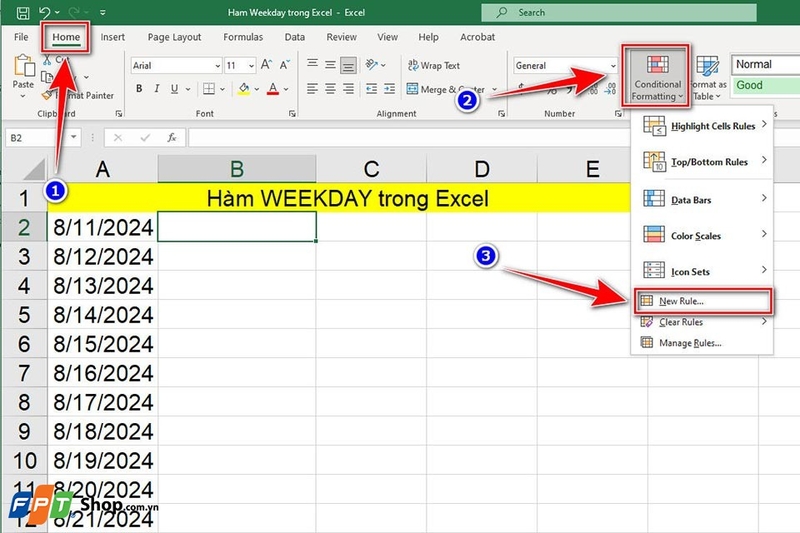Screen dimensions: 800x533
Task: Center text horizontally icon
Action: coord(331,89)
